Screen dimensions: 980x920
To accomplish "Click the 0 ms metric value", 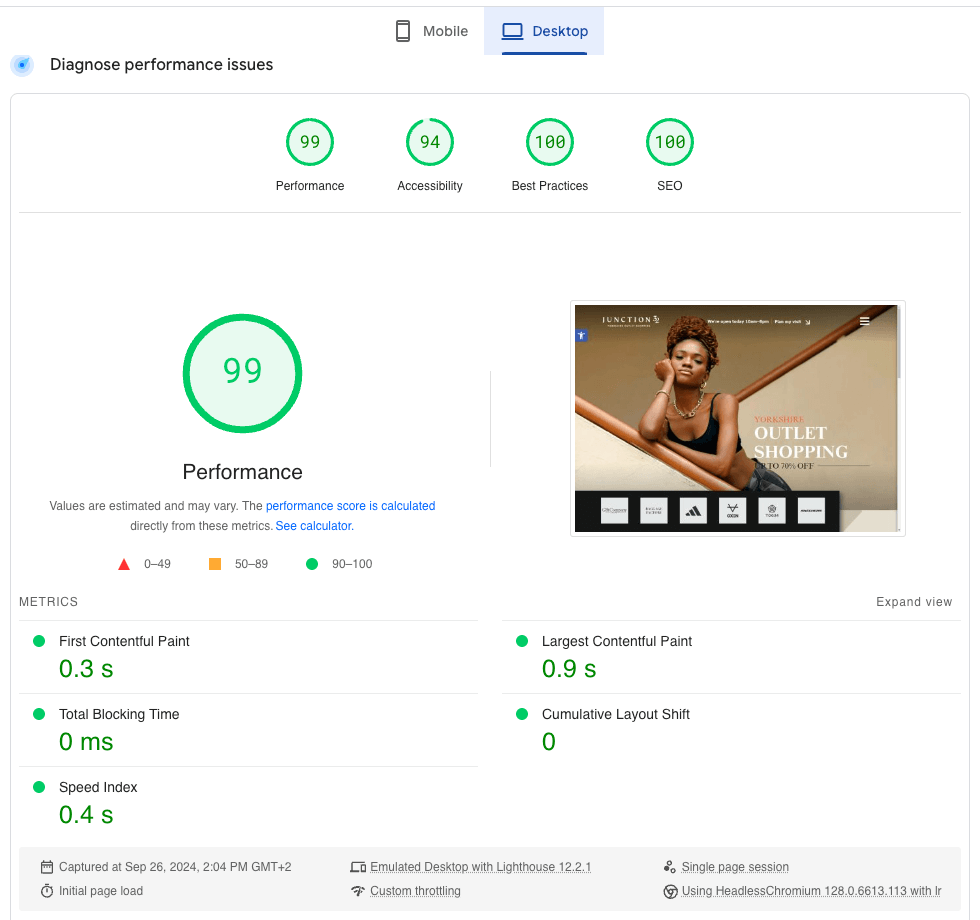I will click(x=86, y=742).
